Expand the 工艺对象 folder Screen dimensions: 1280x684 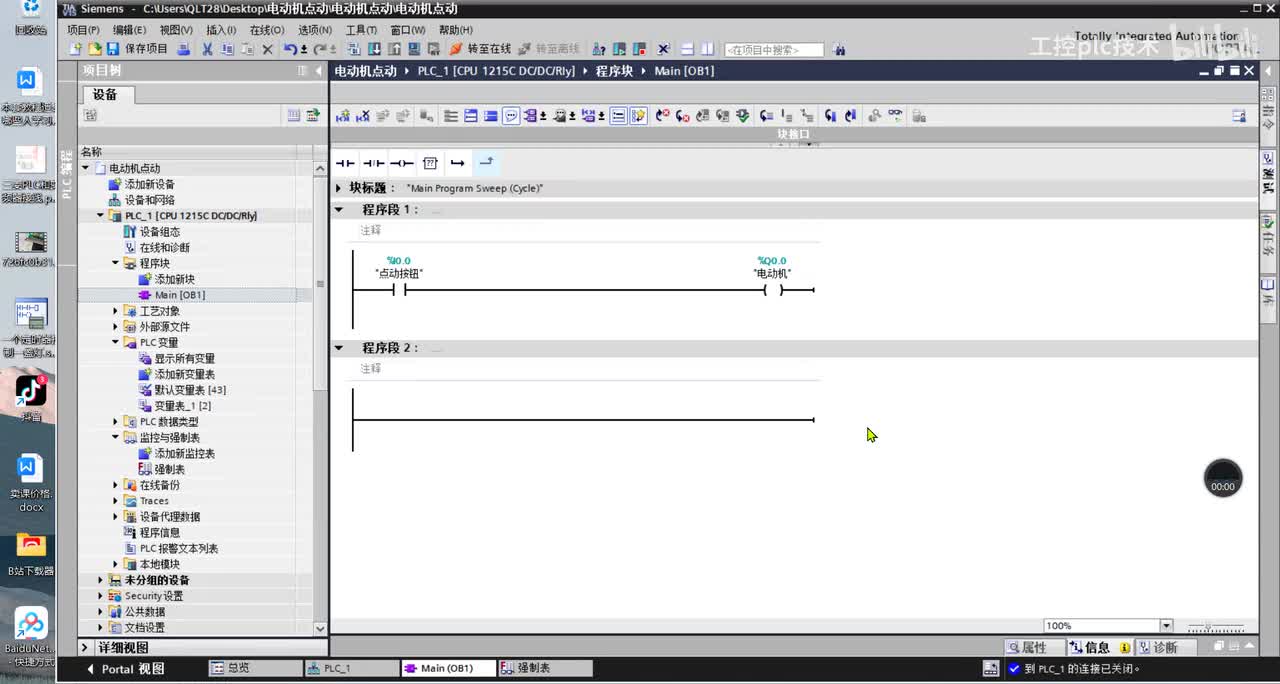116,311
